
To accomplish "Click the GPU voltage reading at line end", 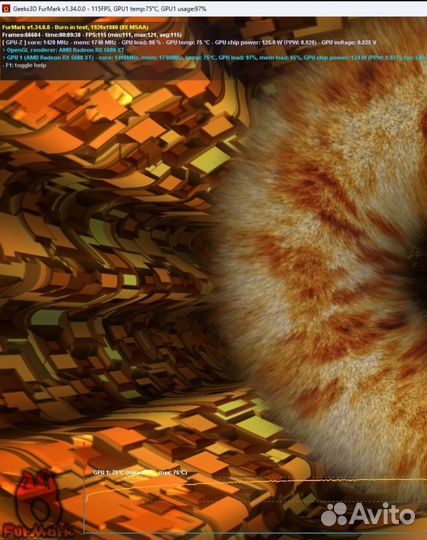I will pos(349,43).
